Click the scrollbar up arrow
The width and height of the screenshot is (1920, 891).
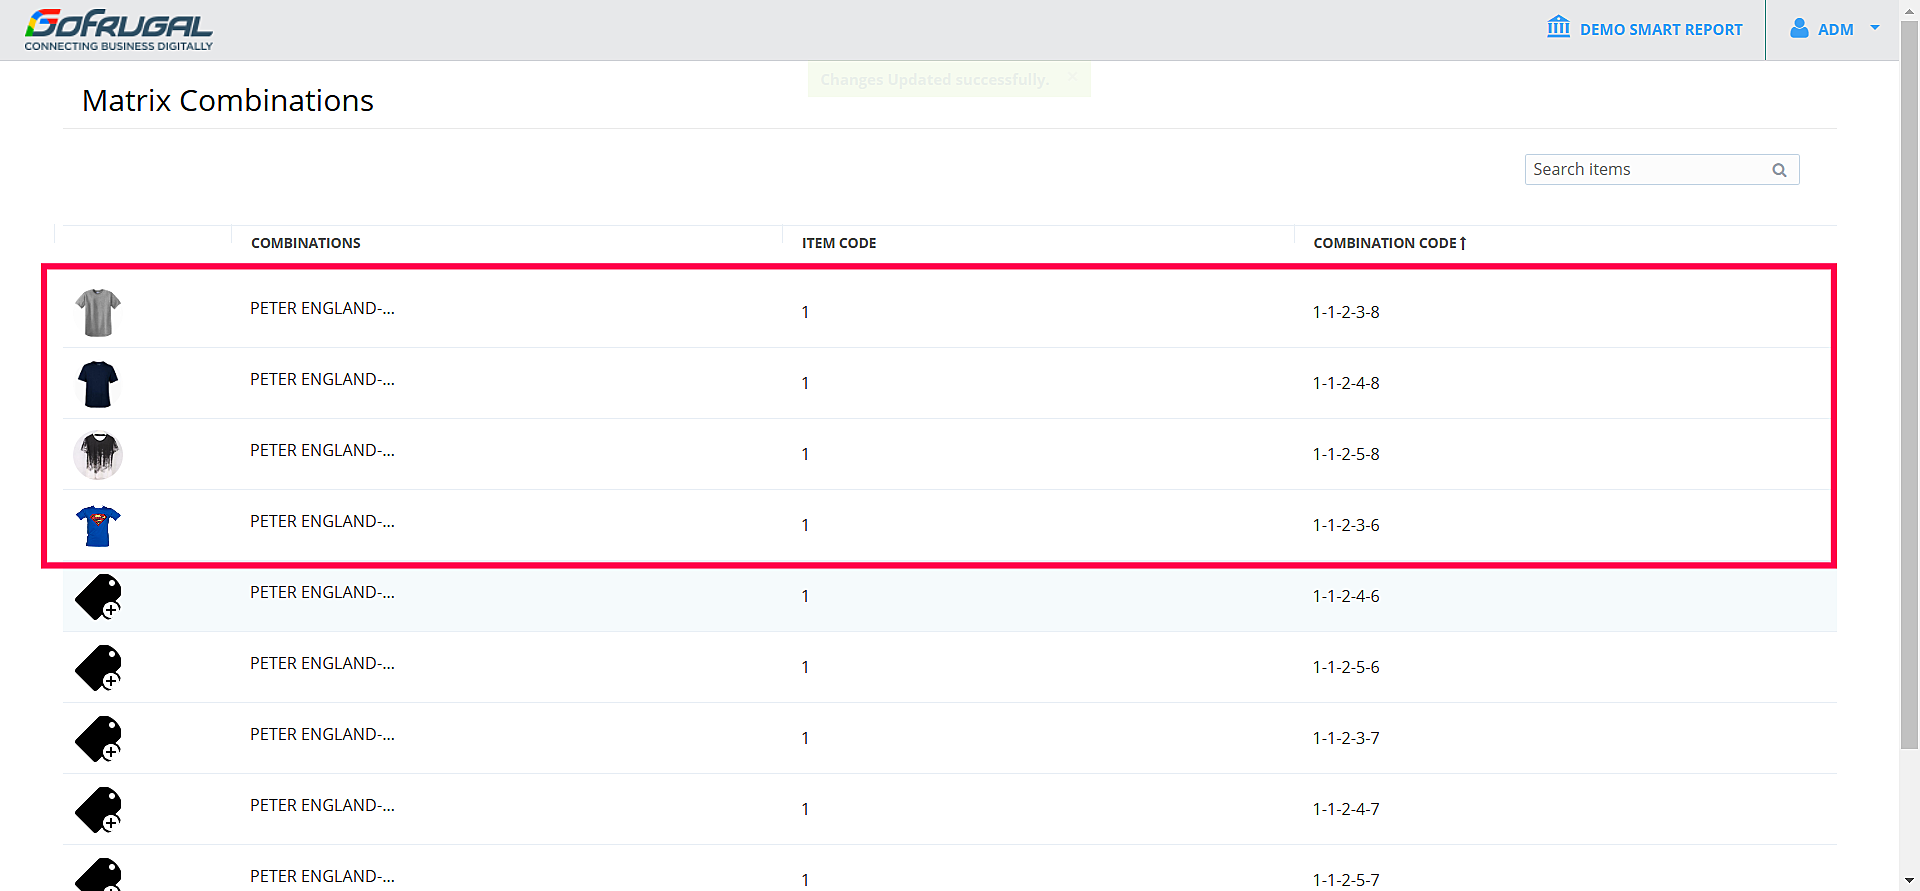tap(1909, 9)
